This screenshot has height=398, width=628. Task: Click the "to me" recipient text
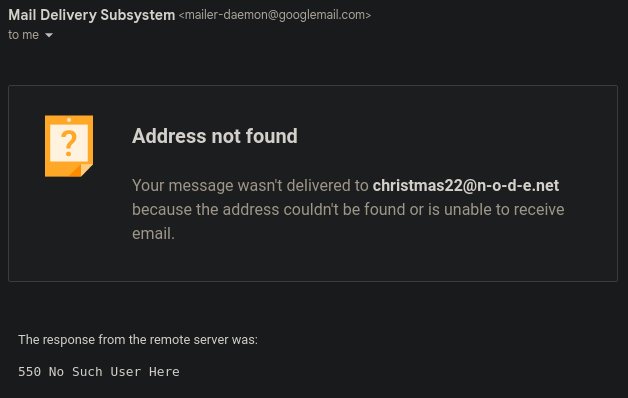24,35
